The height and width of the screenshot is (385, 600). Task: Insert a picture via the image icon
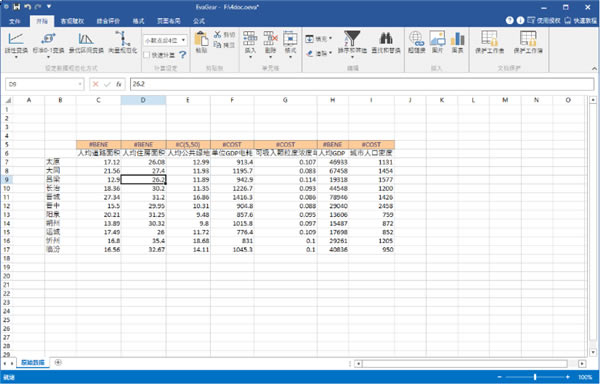[x=437, y=39]
